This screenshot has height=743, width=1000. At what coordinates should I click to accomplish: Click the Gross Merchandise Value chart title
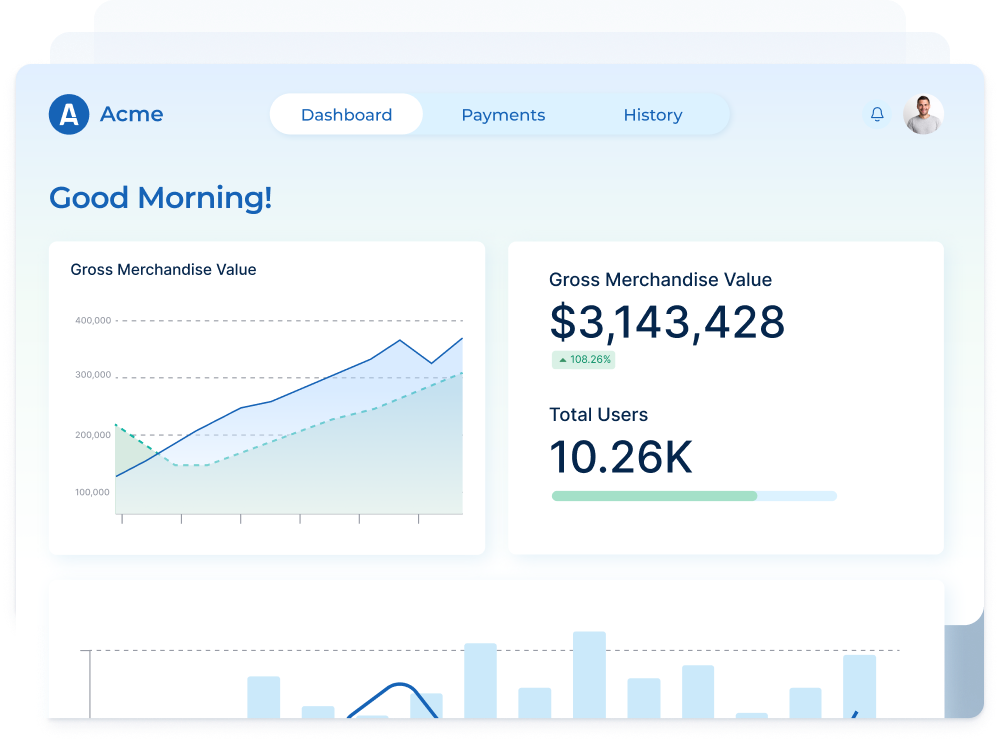coord(163,269)
